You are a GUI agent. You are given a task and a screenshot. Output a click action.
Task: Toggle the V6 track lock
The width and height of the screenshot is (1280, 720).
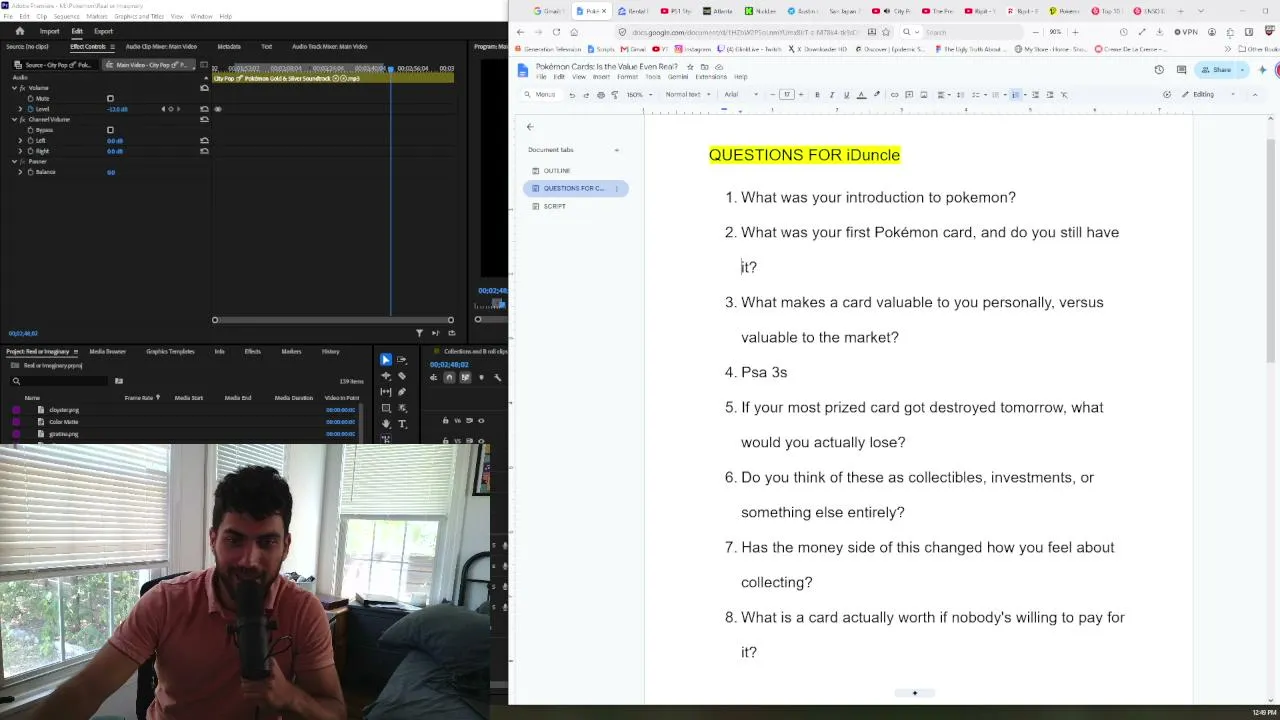click(x=445, y=421)
